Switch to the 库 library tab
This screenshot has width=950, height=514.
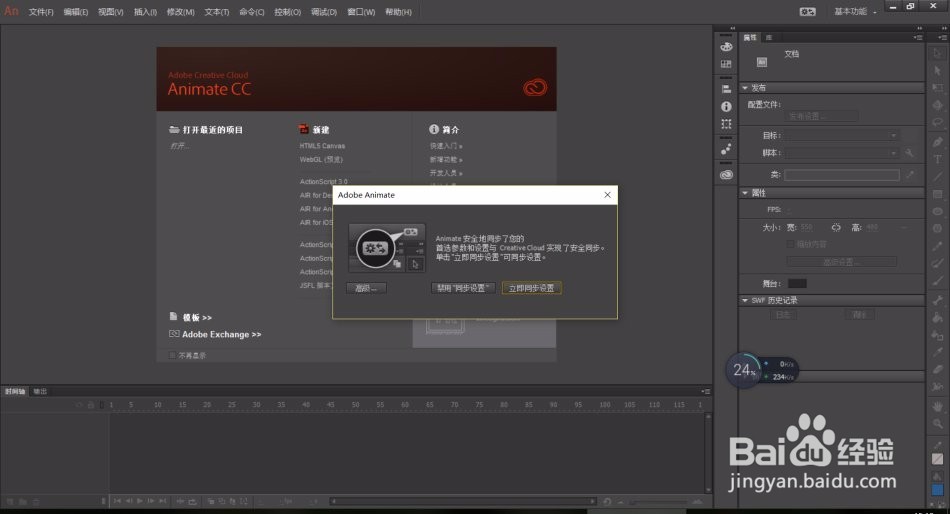(768, 38)
